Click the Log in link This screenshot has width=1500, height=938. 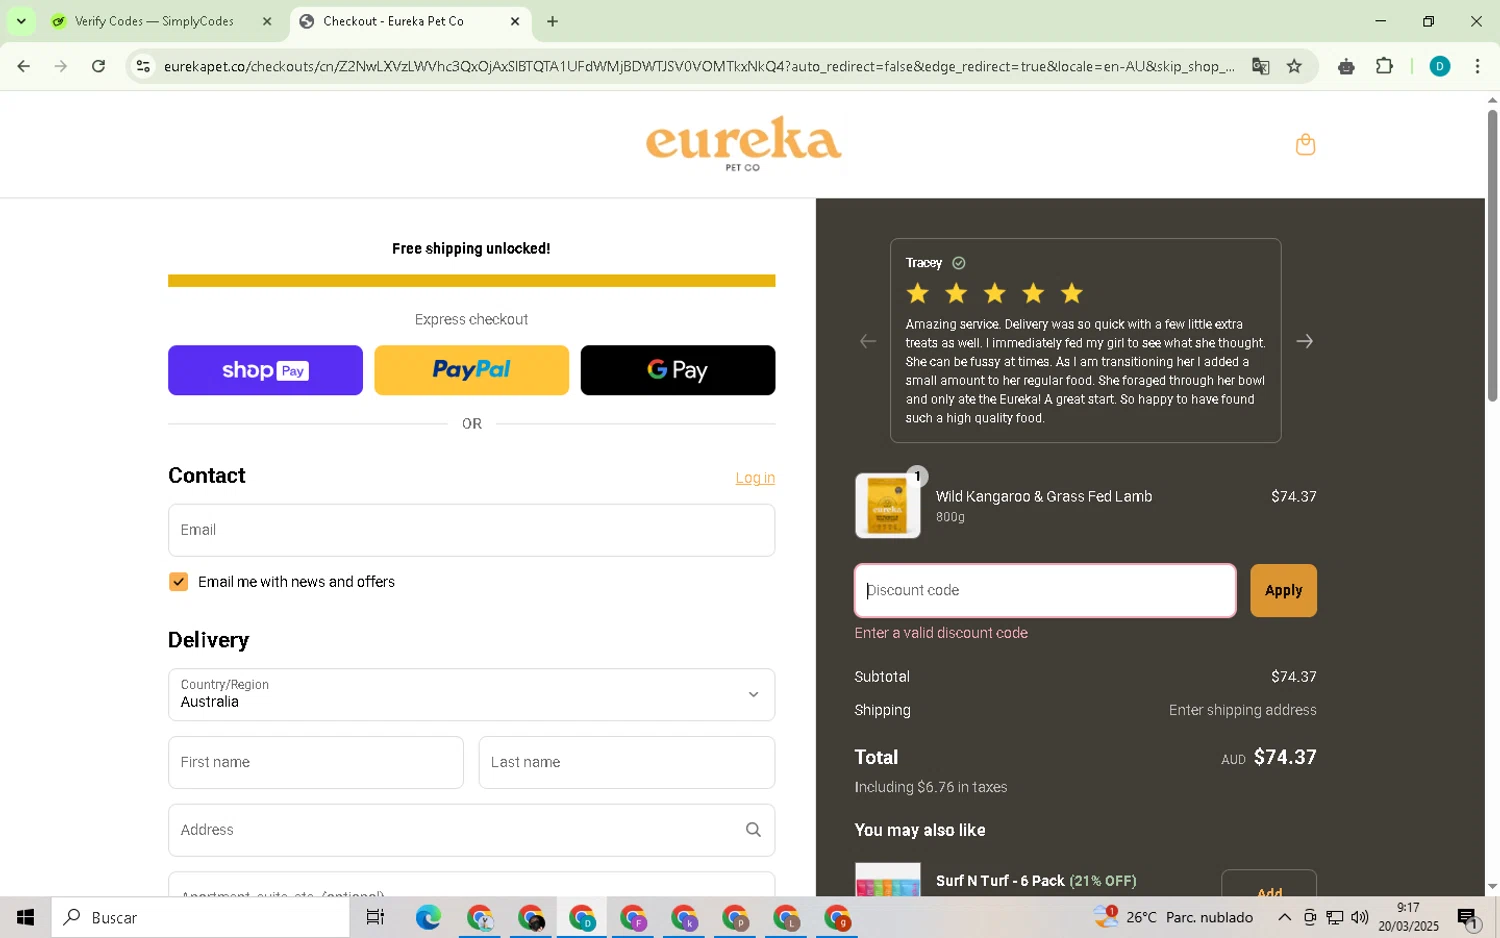click(755, 478)
